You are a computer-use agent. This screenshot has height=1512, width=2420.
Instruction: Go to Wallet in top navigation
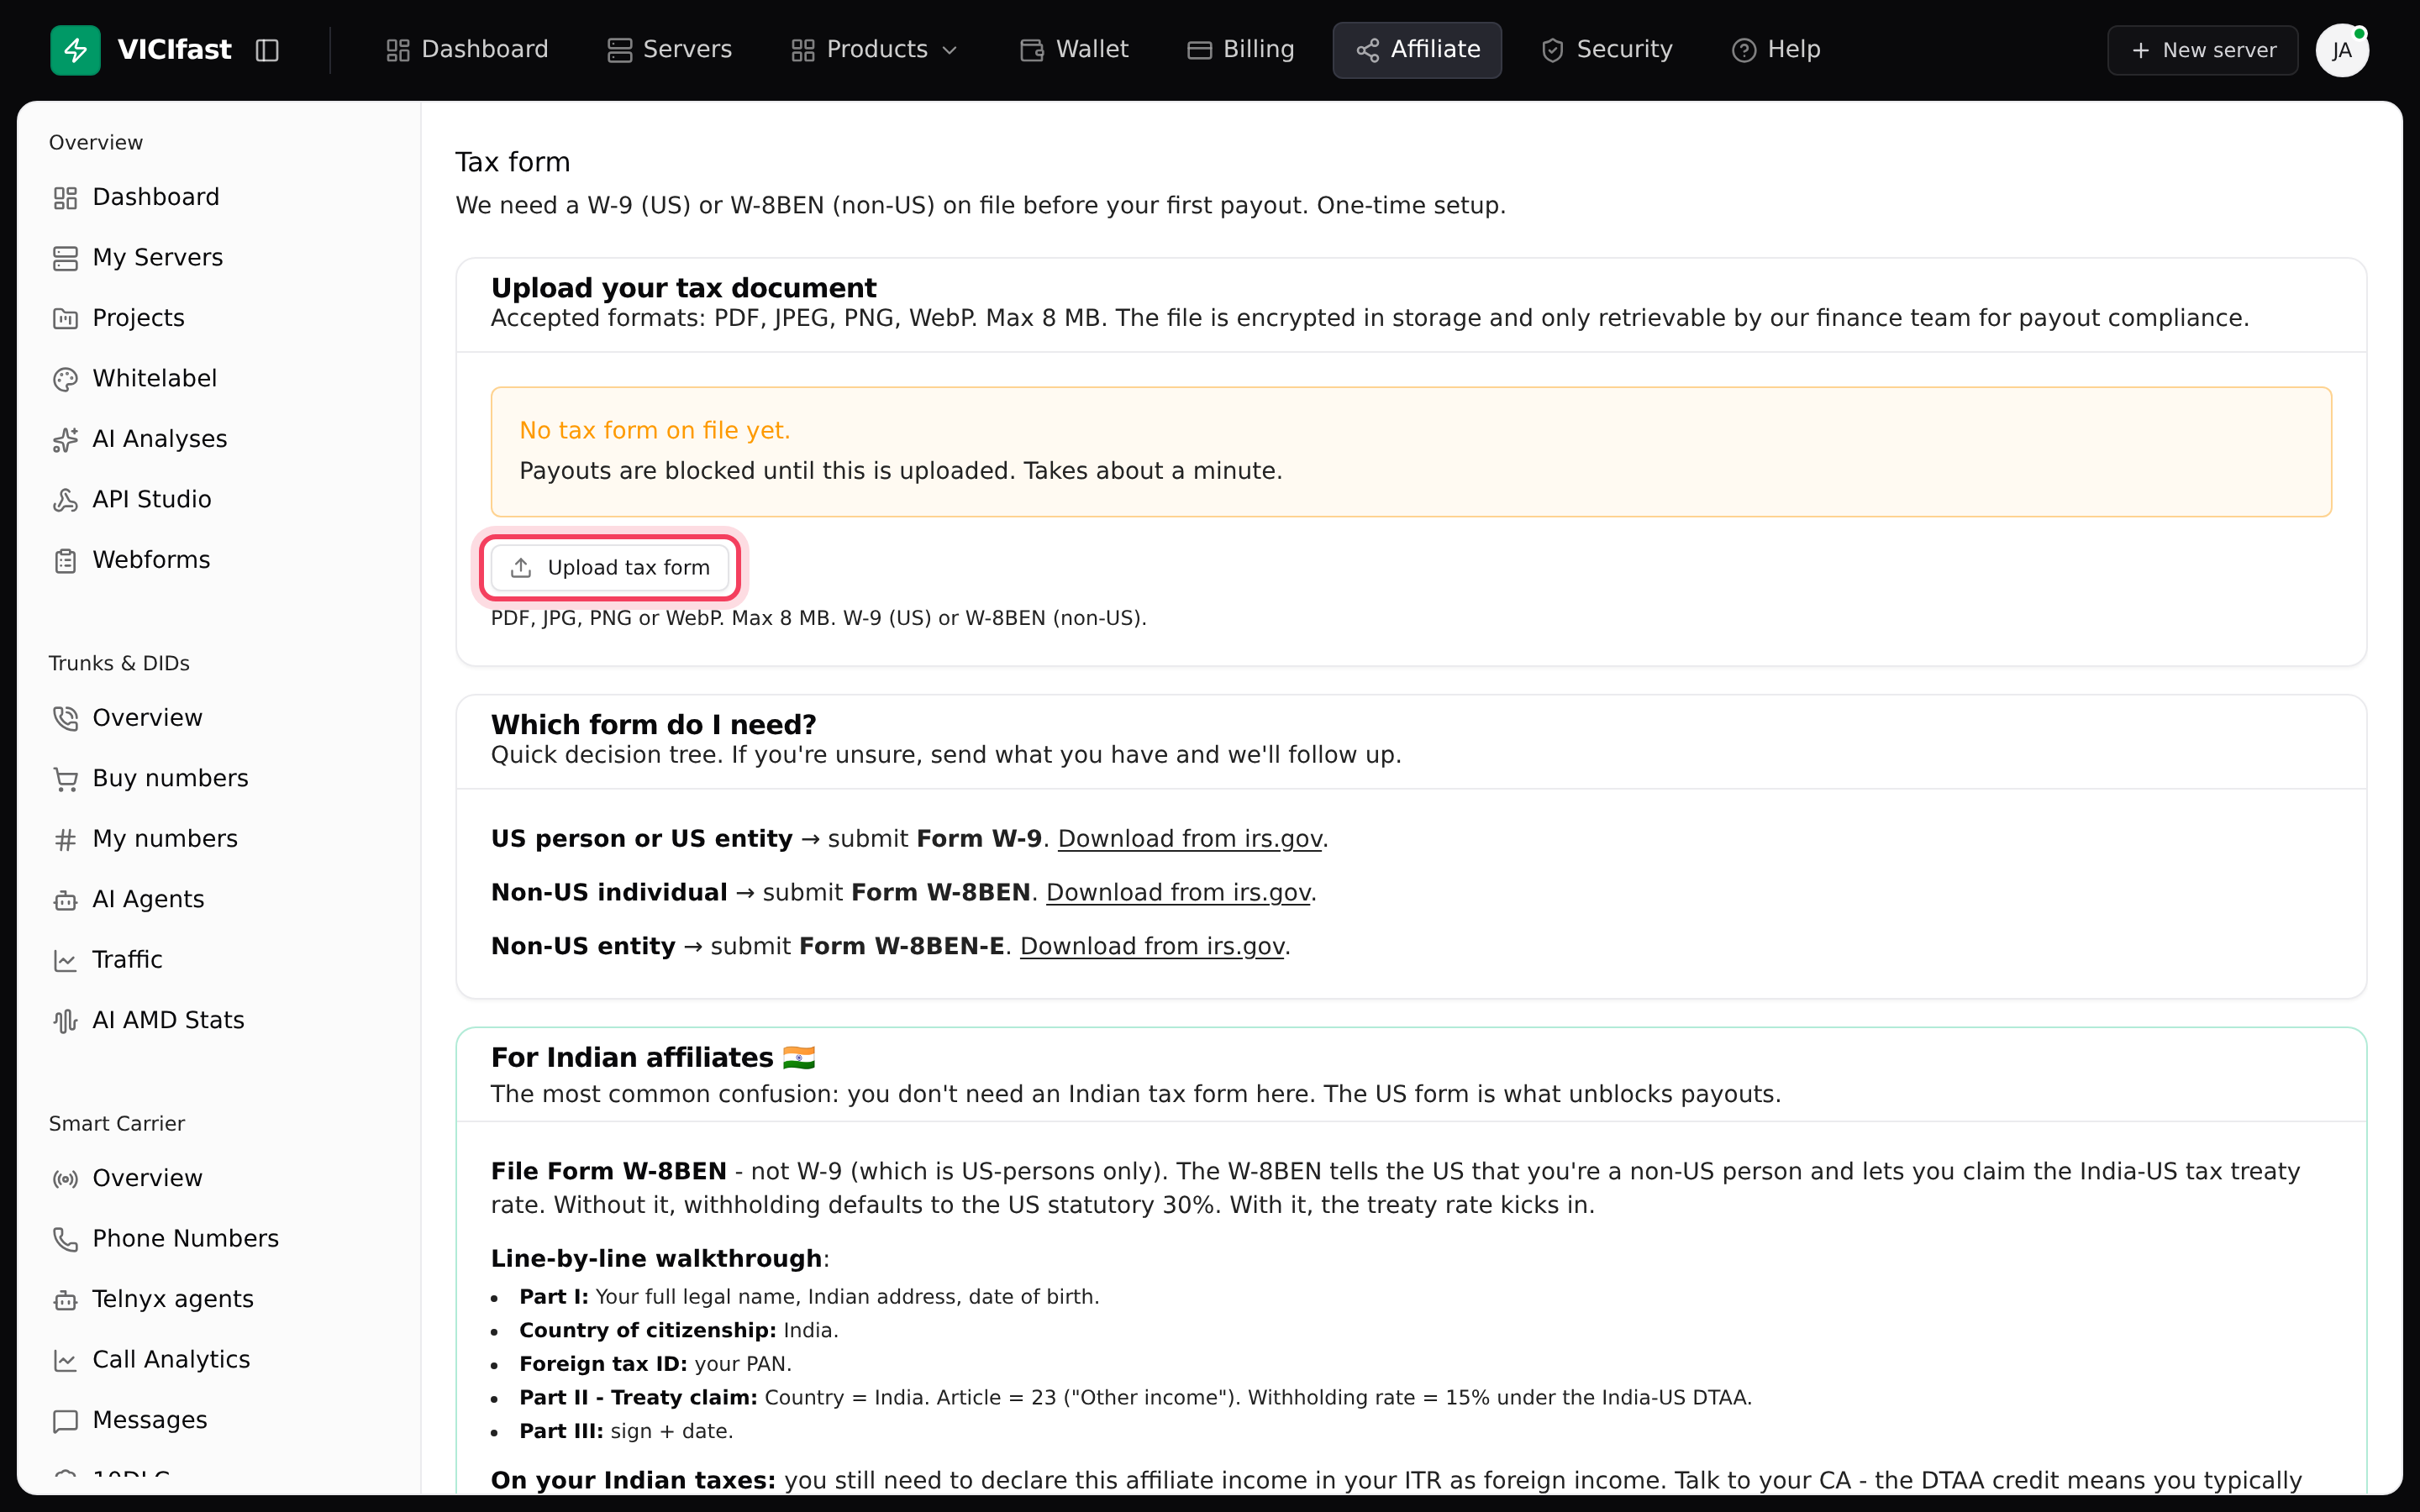pyautogui.click(x=1074, y=50)
